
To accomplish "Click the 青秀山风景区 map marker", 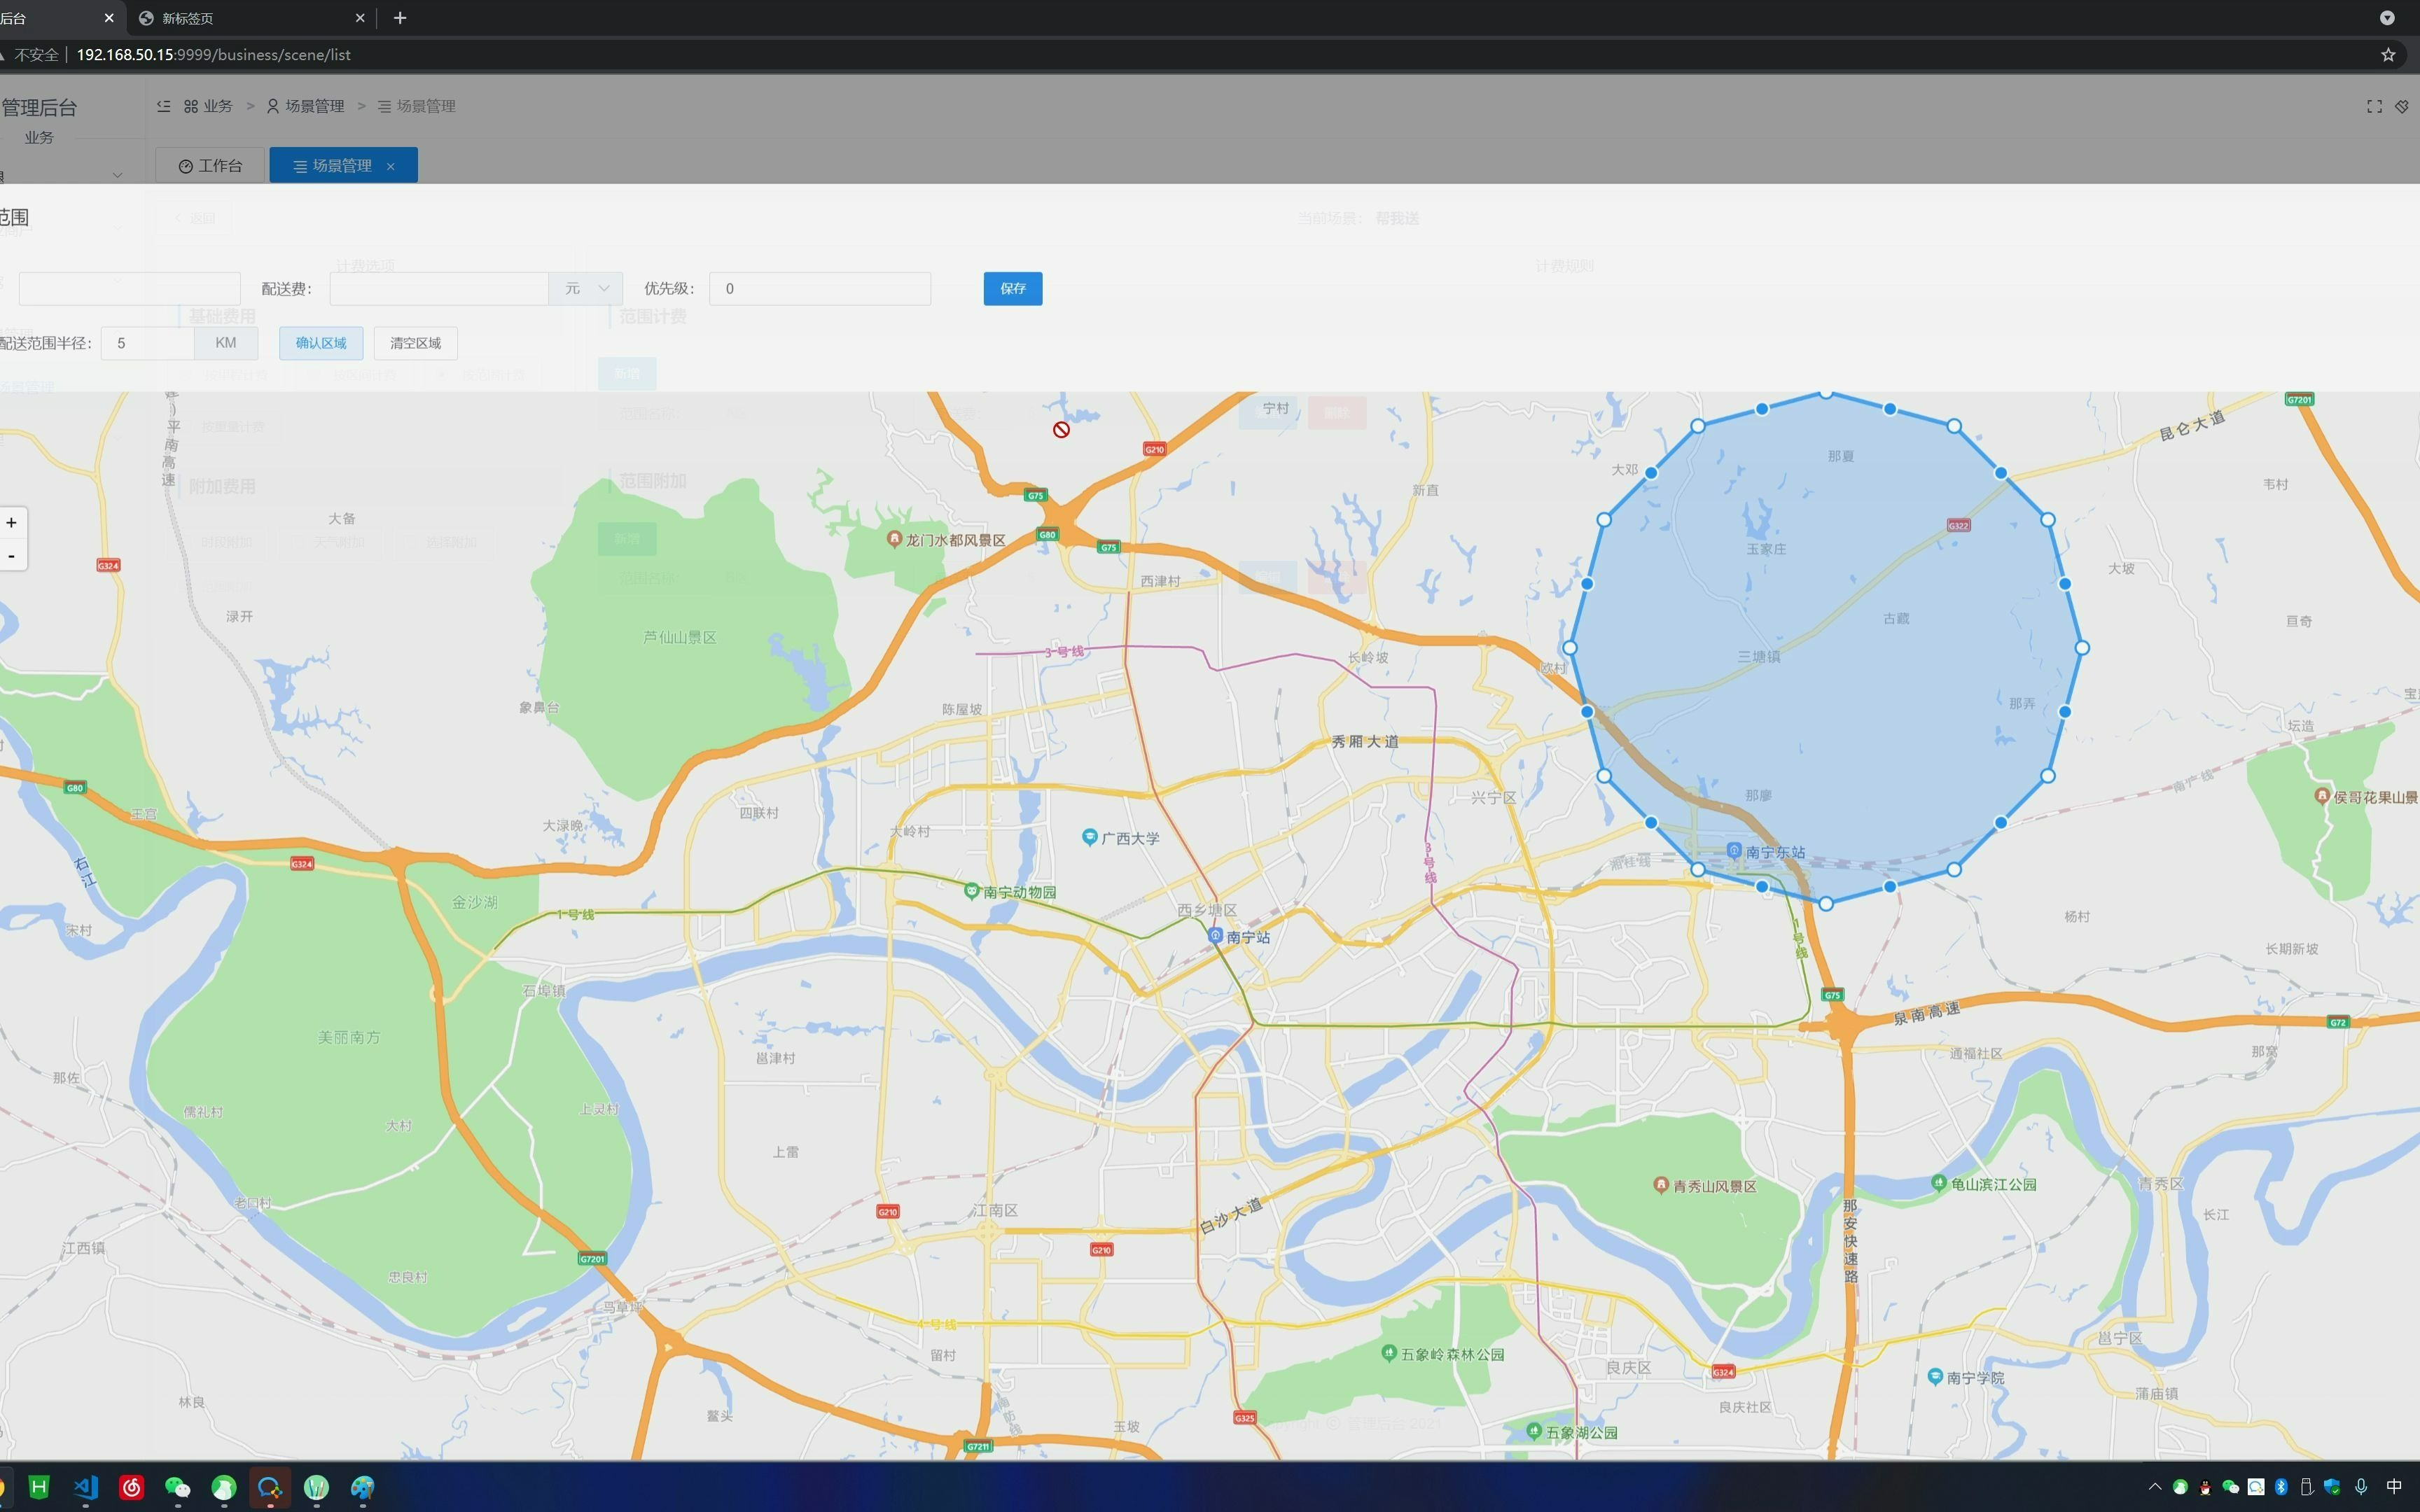I will 1661,1184.
